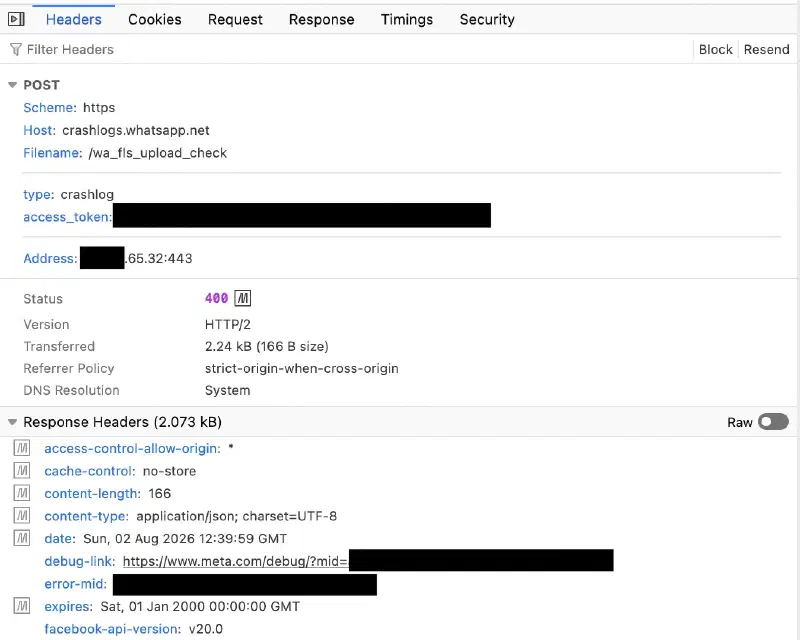Open MDN docs icon beside status 400

click(x=242, y=299)
